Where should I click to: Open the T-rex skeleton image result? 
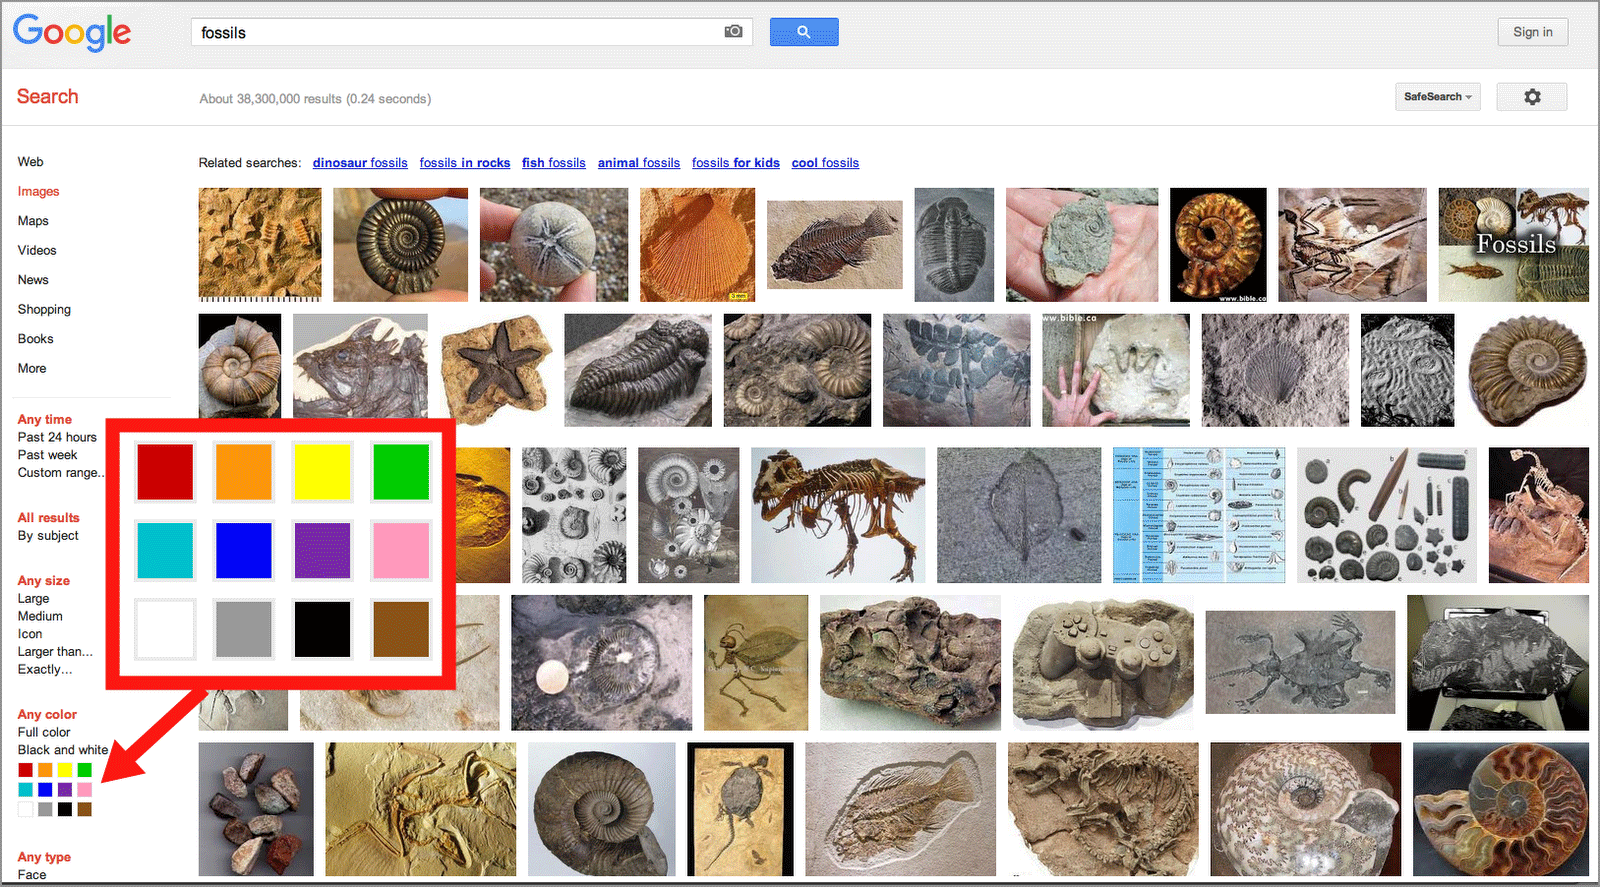[x=838, y=515]
